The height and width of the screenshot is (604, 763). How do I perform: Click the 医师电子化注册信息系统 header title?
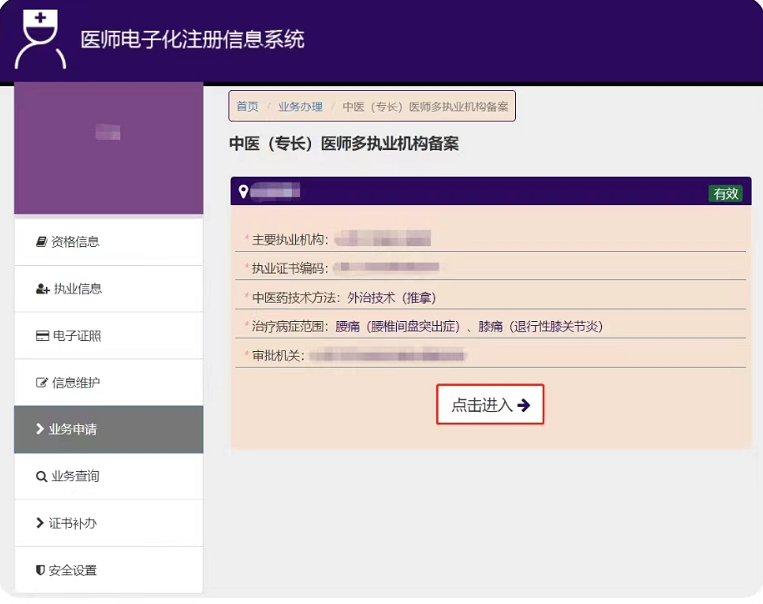click(192, 40)
